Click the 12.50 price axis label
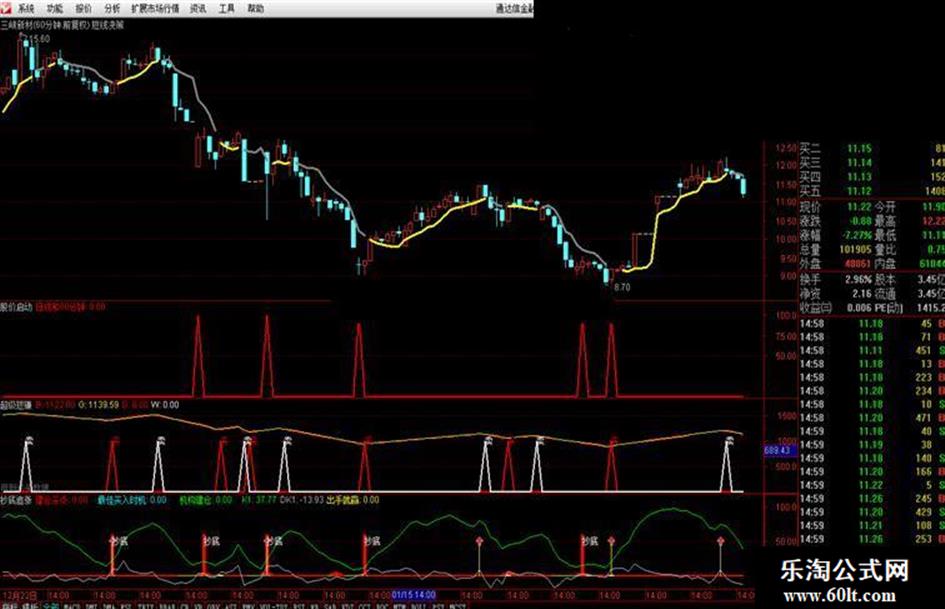The image size is (945, 609). coord(787,148)
